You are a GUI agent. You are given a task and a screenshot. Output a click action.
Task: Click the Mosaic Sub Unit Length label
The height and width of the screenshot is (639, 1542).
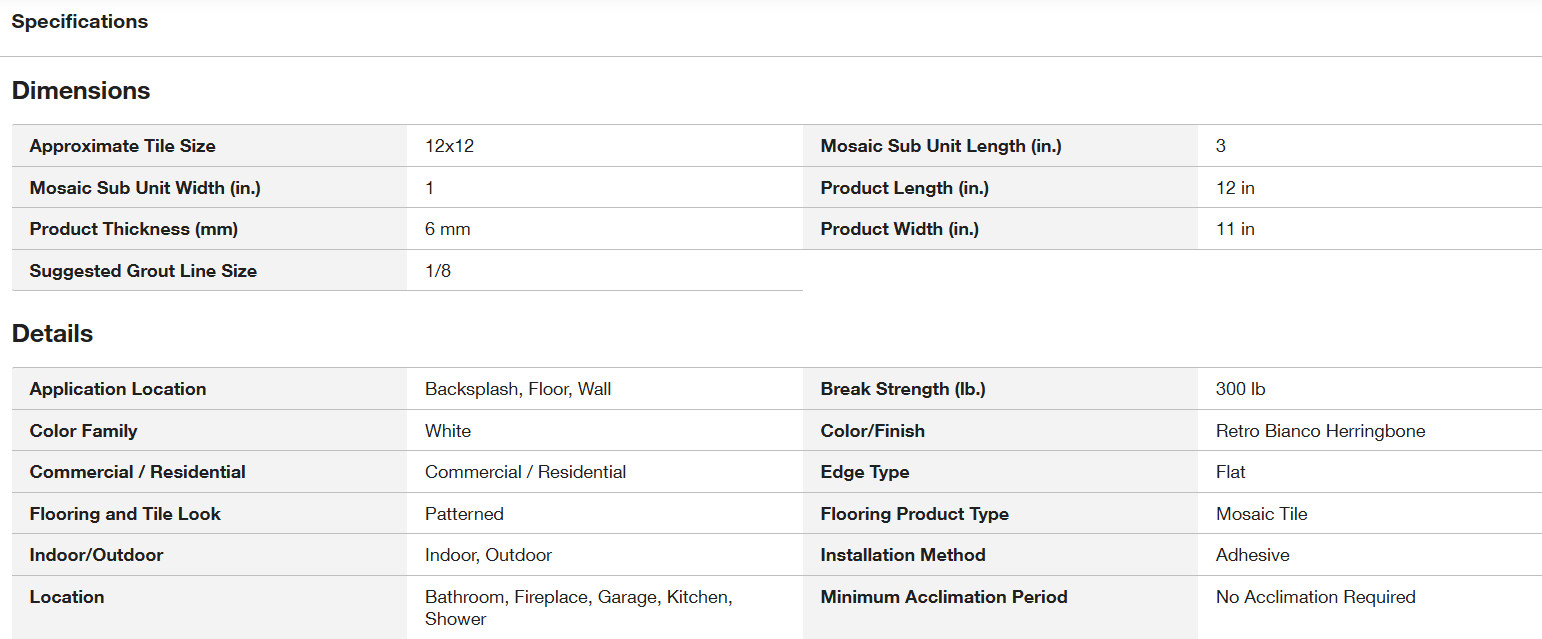click(x=941, y=146)
